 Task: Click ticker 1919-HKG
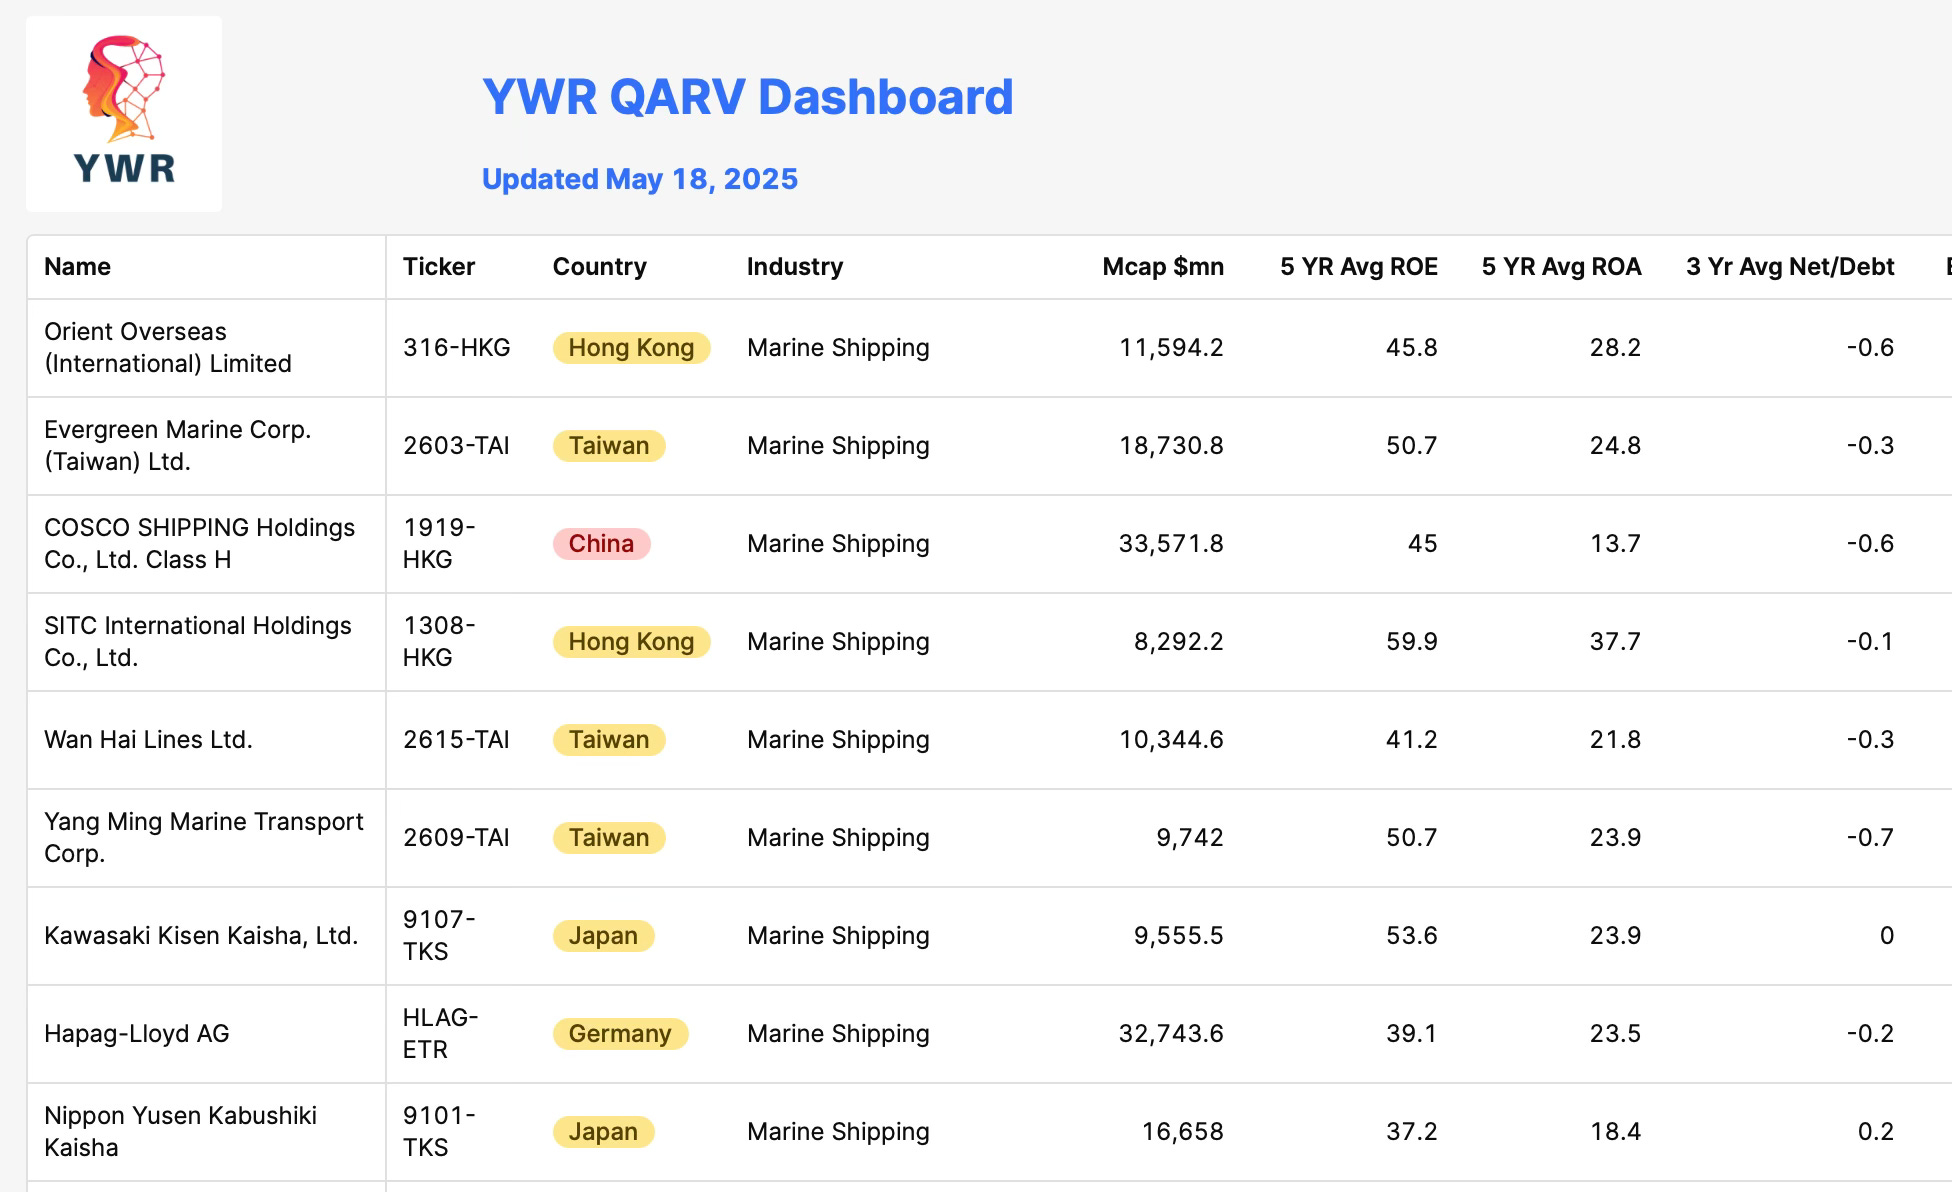point(439,544)
